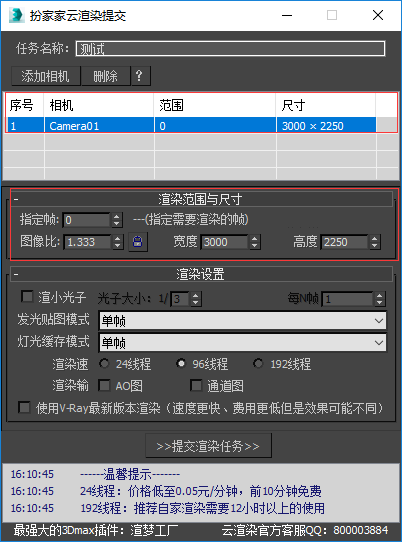Increase the 宽度 spinner value

tap(254, 239)
